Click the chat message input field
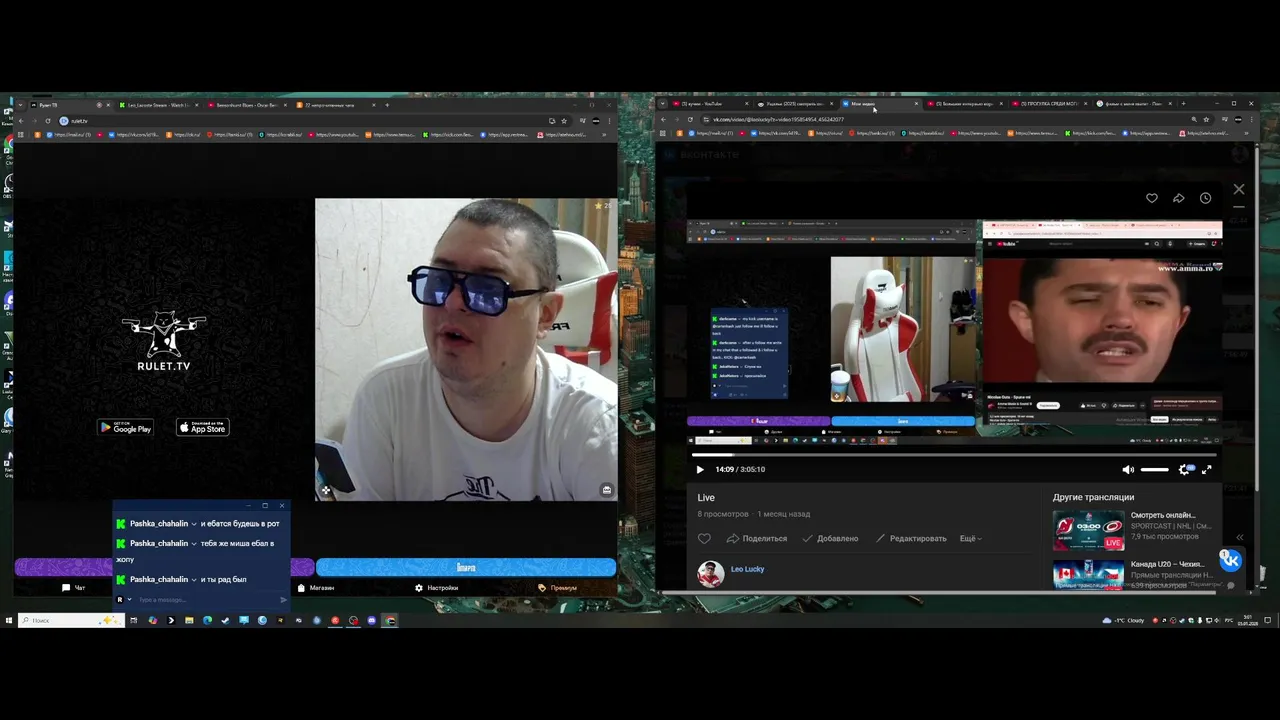Image resolution: width=1280 pixels, height=720 pixels. [x=205, y=600]
